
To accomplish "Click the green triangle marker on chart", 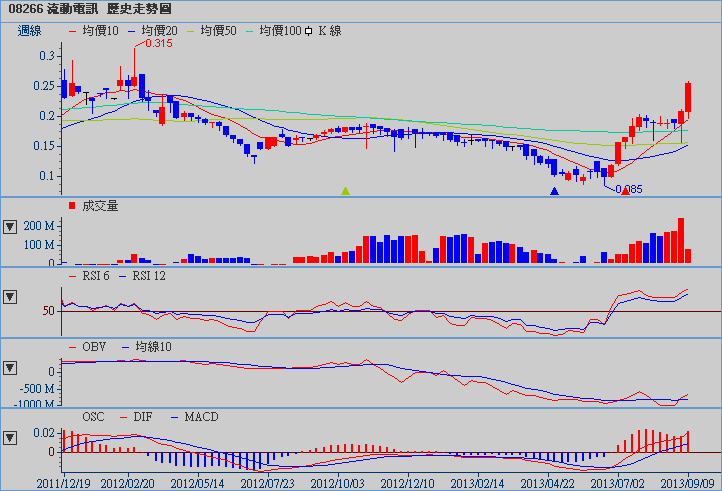I will 346,190.
